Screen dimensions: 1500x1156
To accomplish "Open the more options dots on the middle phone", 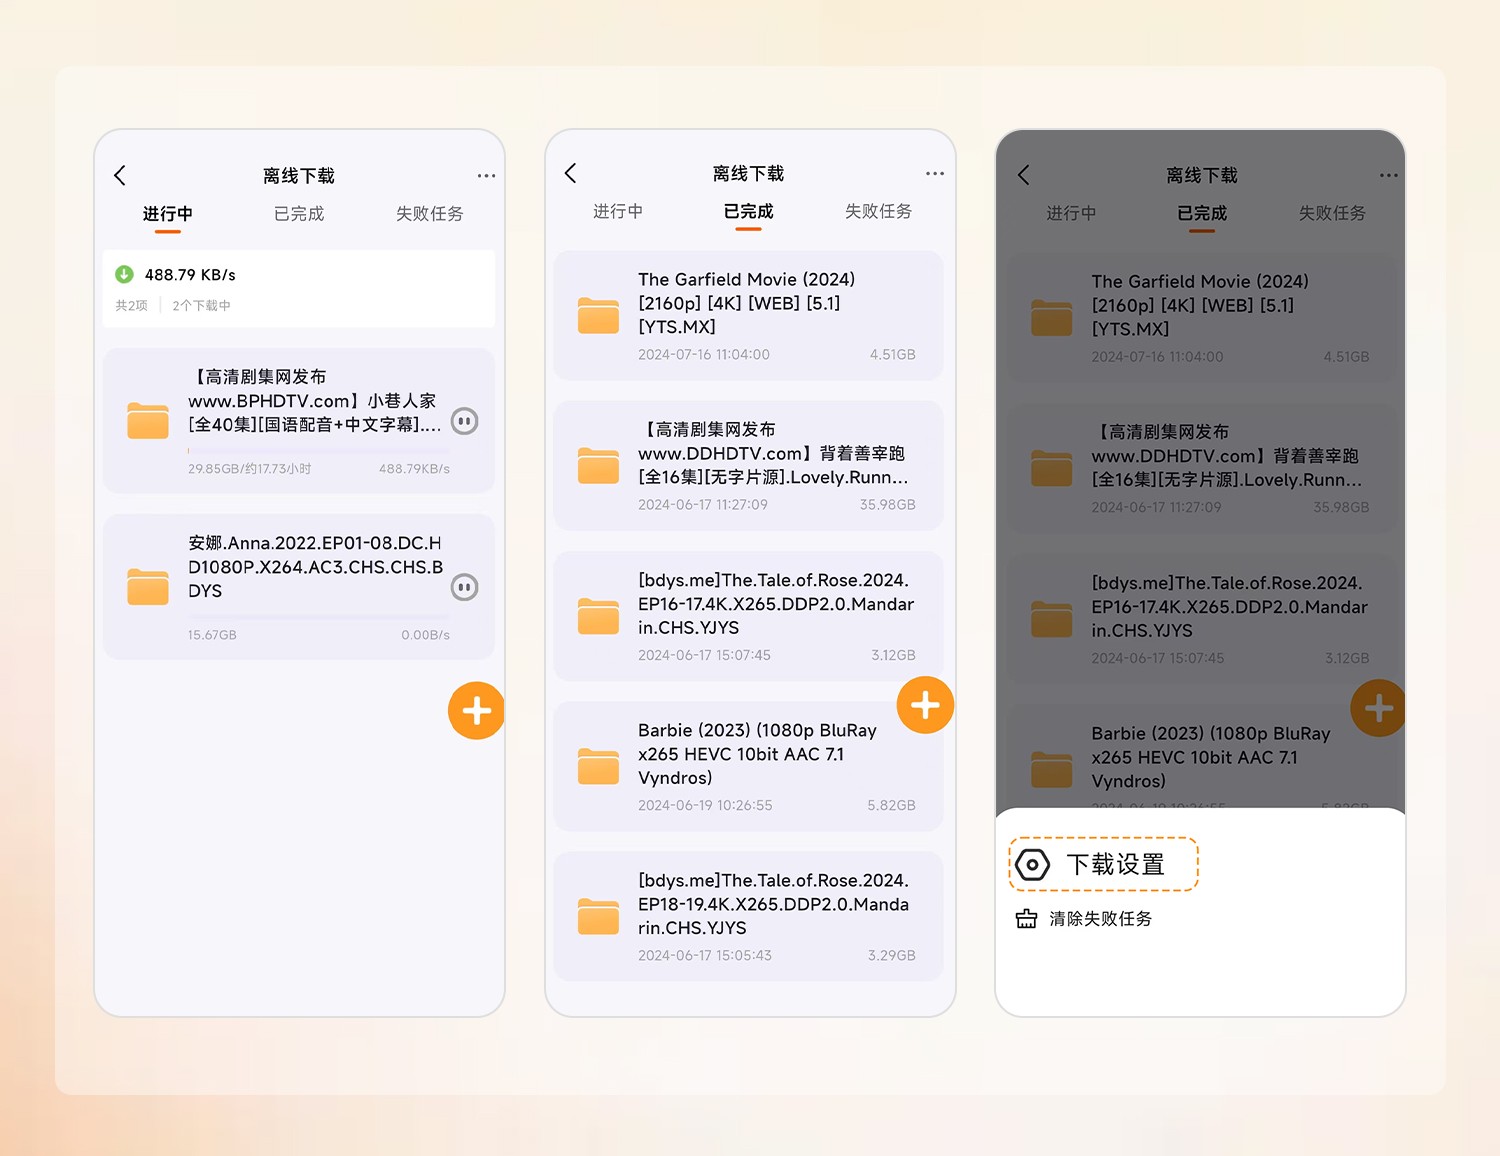I will pos(935,174).
